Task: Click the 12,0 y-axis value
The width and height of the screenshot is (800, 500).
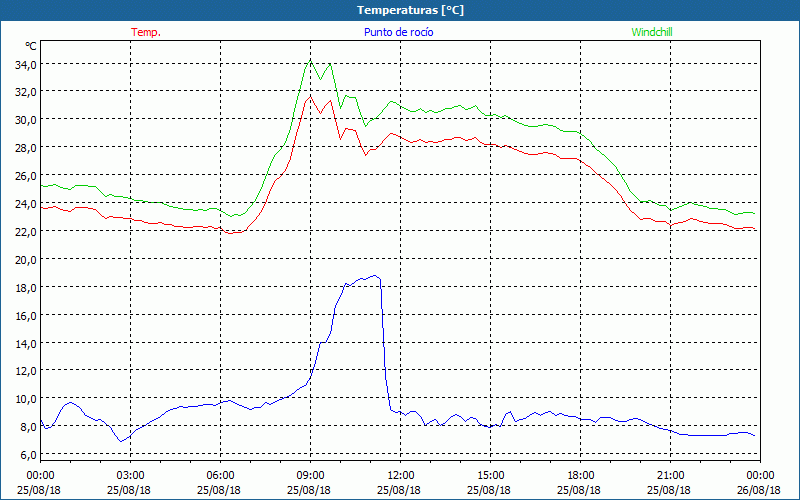Action: click(26, 371)
